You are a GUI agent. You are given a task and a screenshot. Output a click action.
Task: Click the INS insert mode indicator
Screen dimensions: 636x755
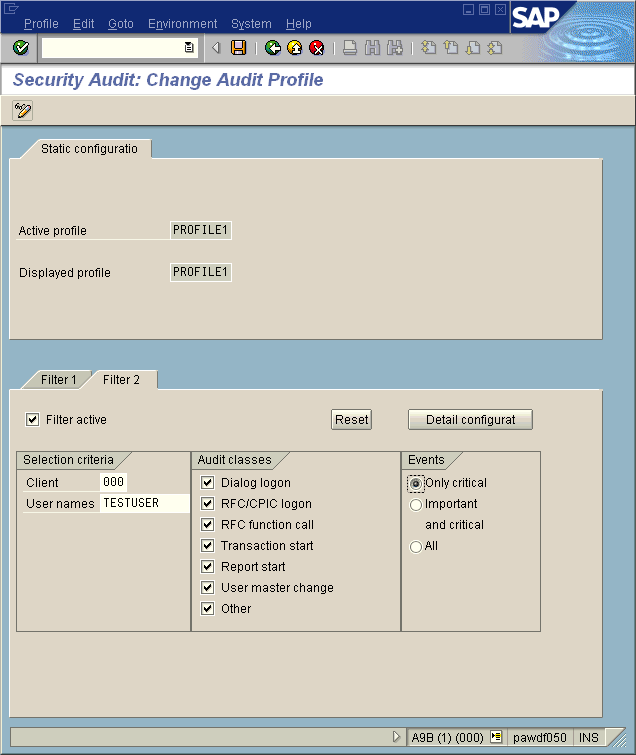(x=588, y=737)
